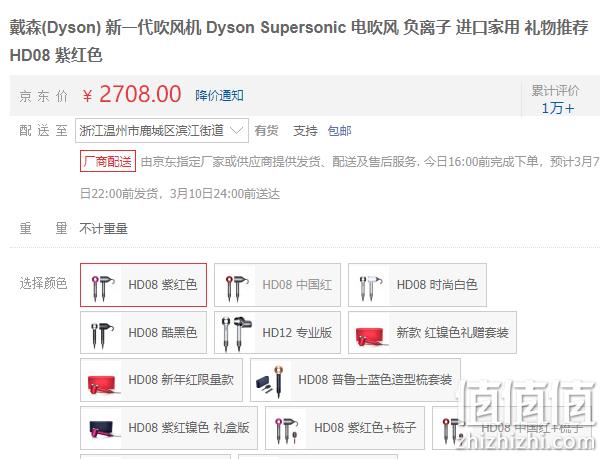The height and width of the screenshot is (459, 605).
Task: Open the delivery address dropdown
Action: coord(162,131)
